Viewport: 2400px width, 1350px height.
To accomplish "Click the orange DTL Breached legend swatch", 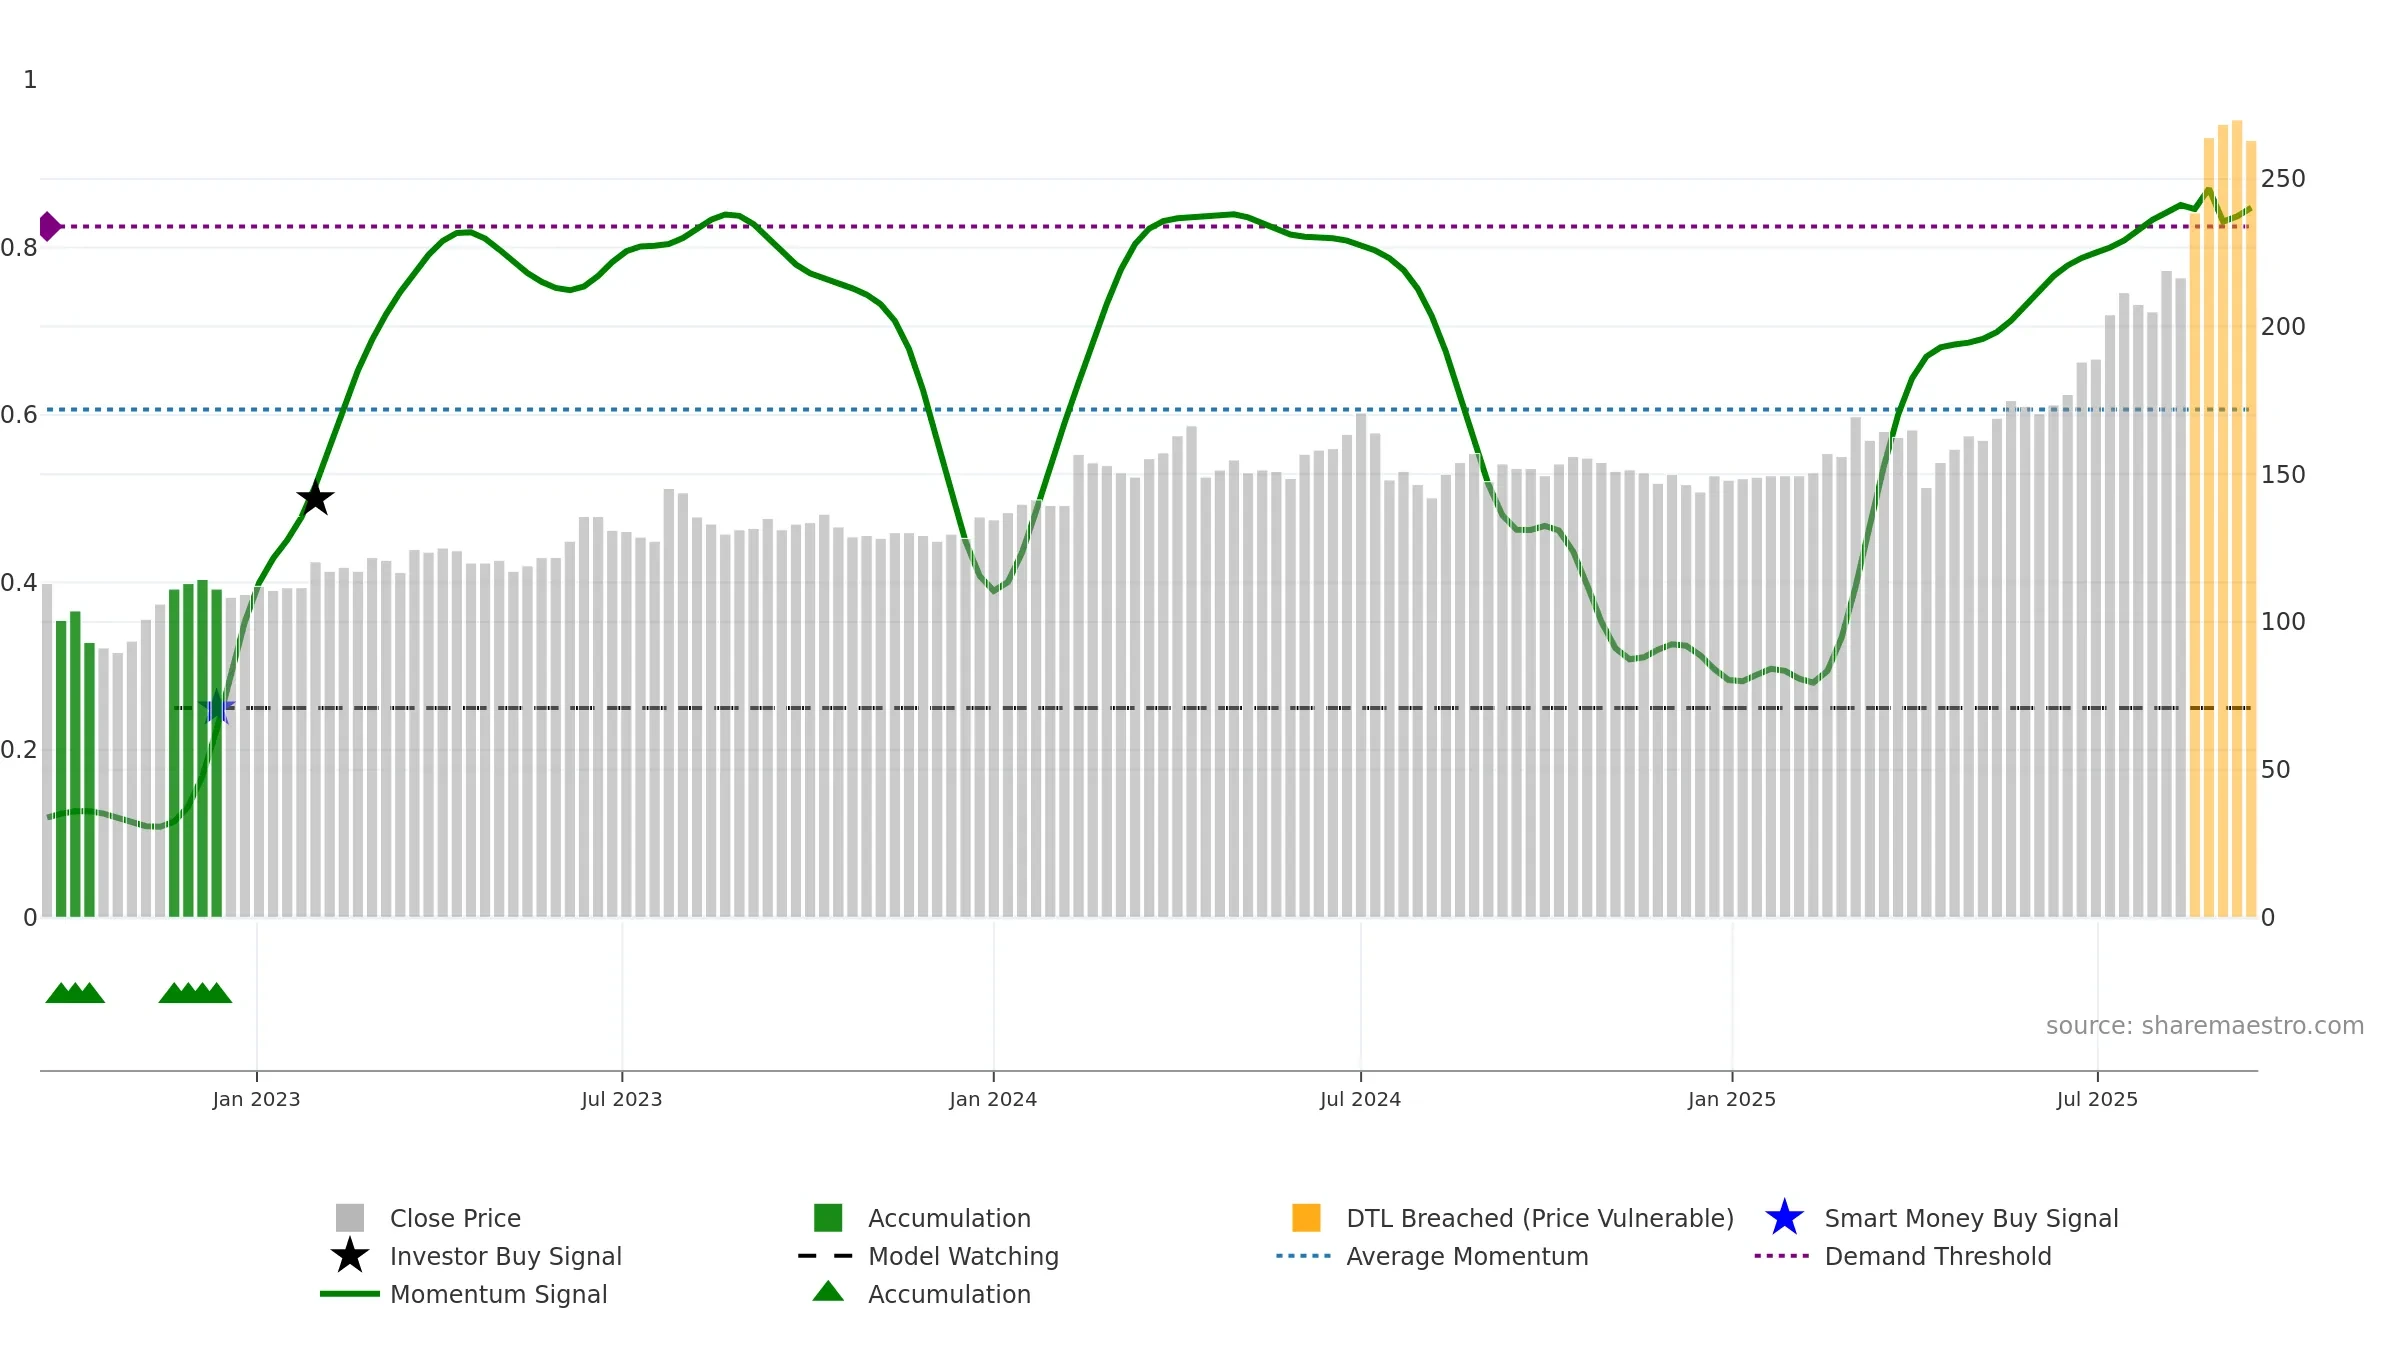I will (x=1306, y=1218).
